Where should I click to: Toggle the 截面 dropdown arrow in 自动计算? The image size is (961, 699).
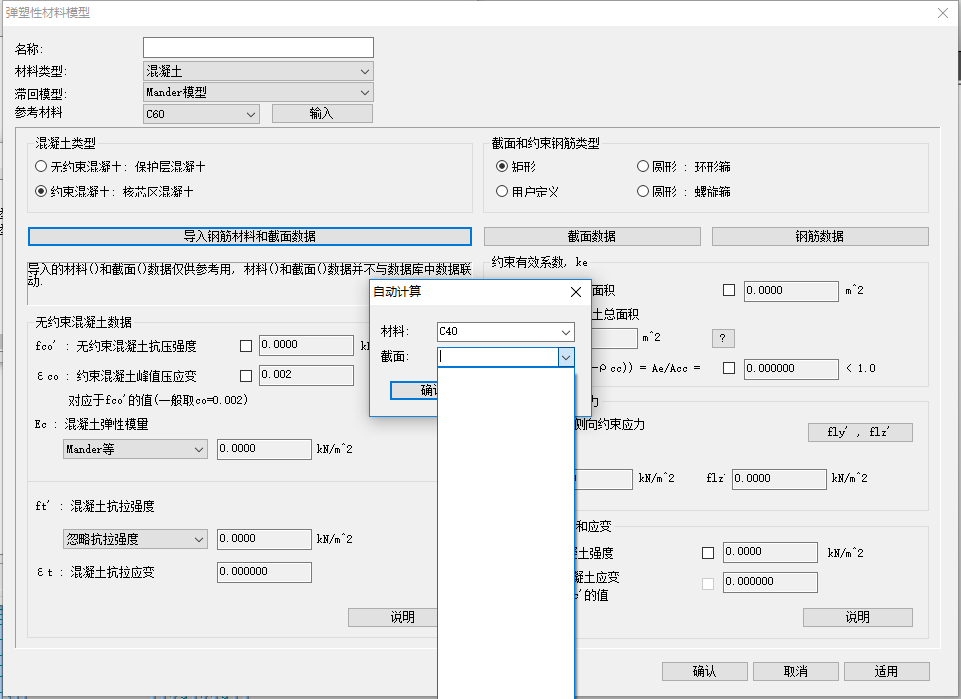click(566, 357)
